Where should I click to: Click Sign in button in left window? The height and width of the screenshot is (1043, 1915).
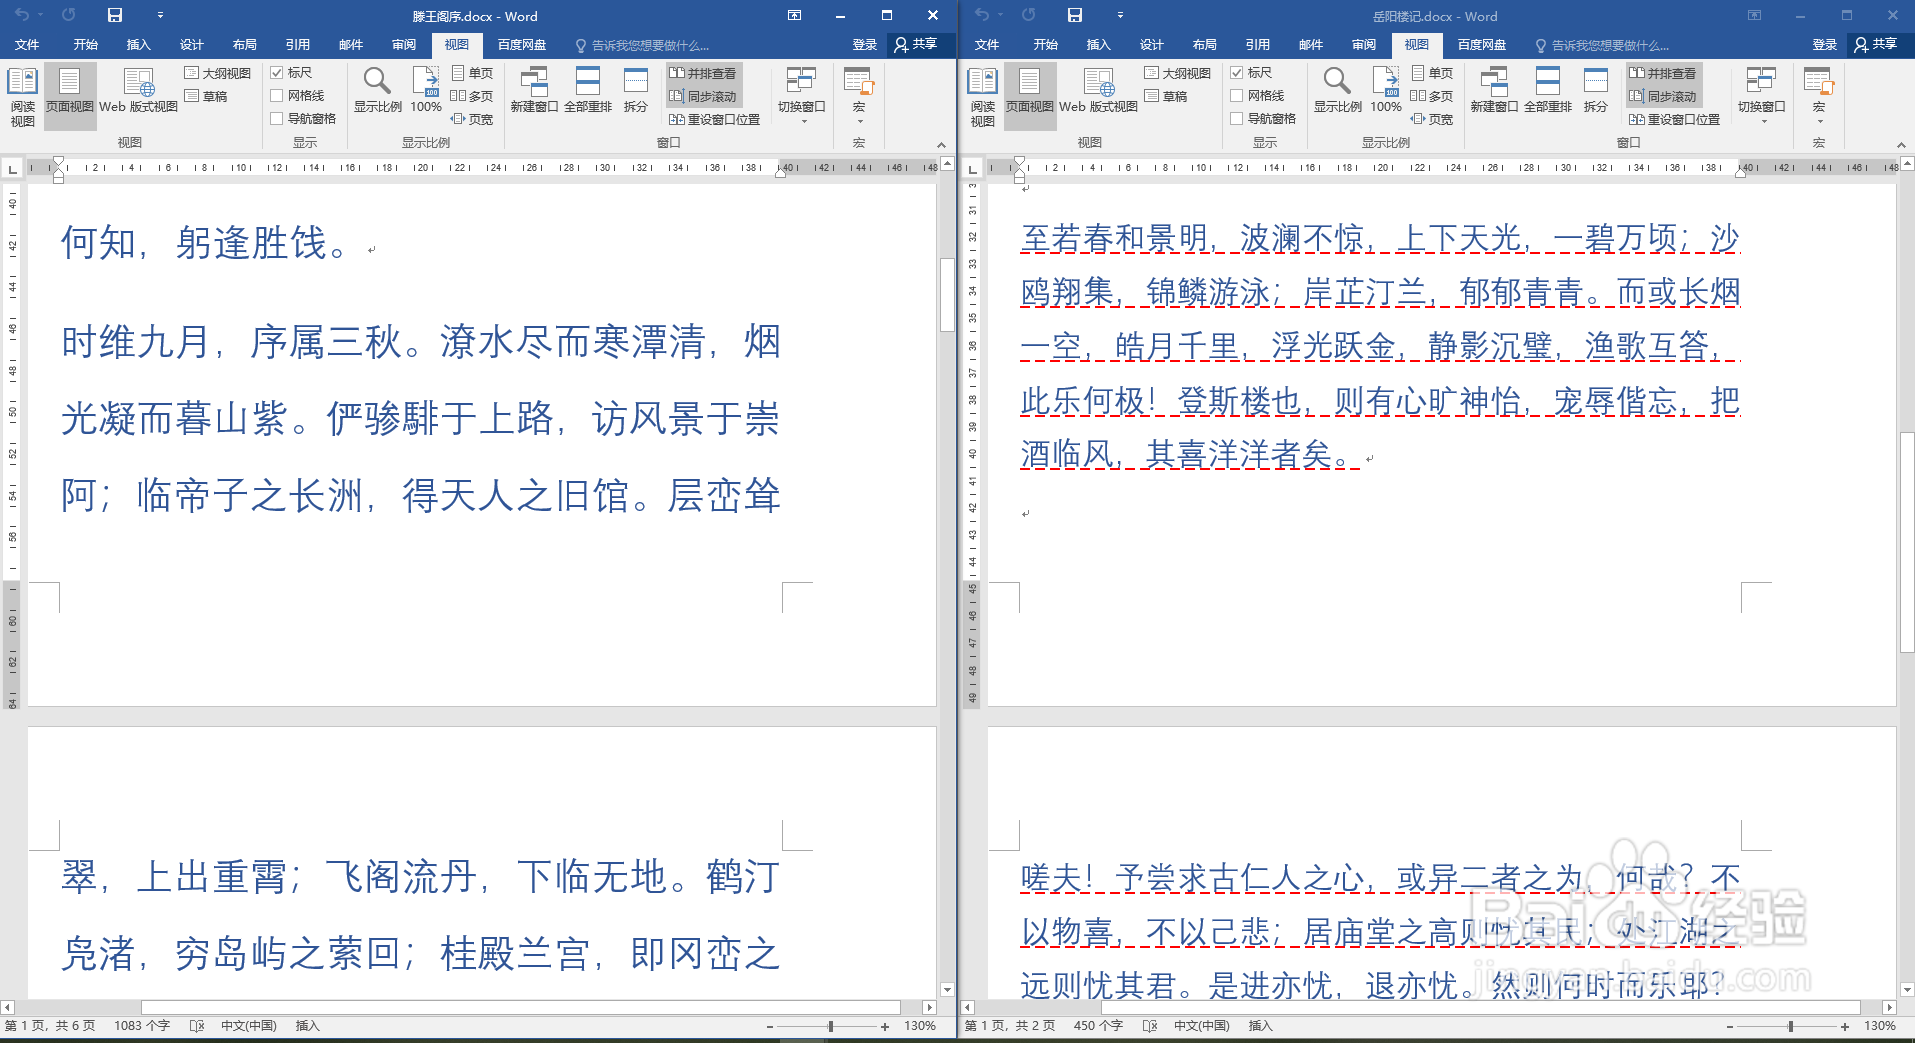pos(864,45)
